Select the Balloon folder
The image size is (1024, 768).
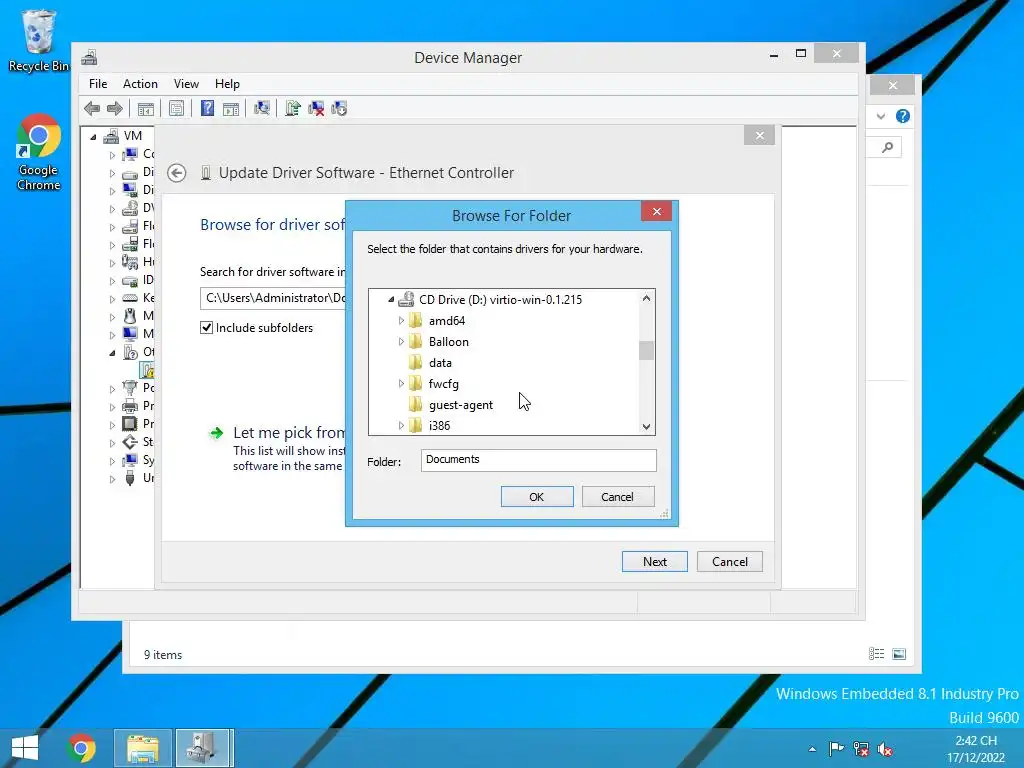[448, 342]
